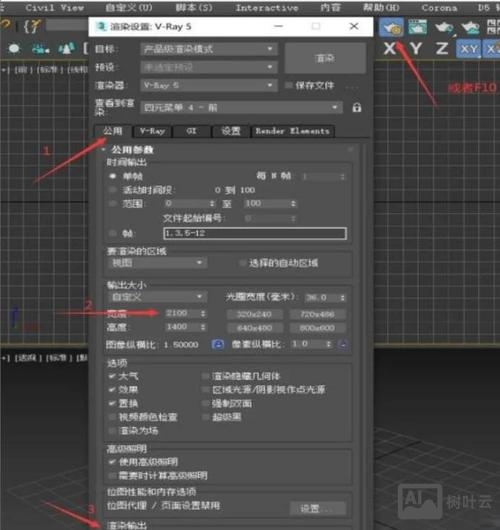The width and height of the screenshot is (500, 530).
Task: Click the XY plane constraint button
Action: pos(468,49)
